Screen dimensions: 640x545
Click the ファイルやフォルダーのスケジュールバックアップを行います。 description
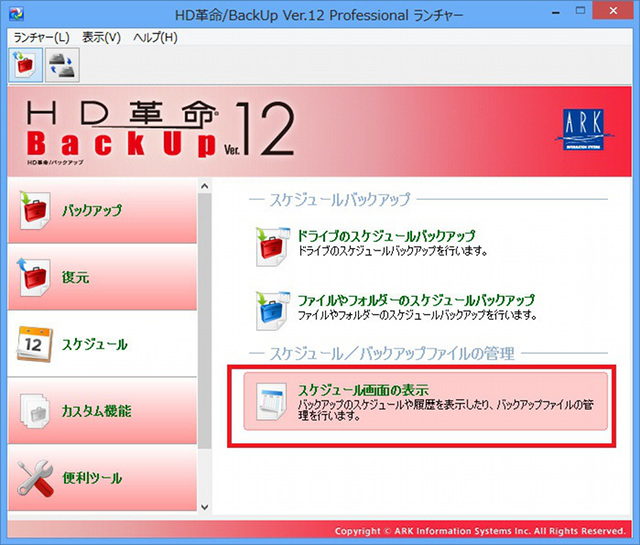(x=417, y=315)
